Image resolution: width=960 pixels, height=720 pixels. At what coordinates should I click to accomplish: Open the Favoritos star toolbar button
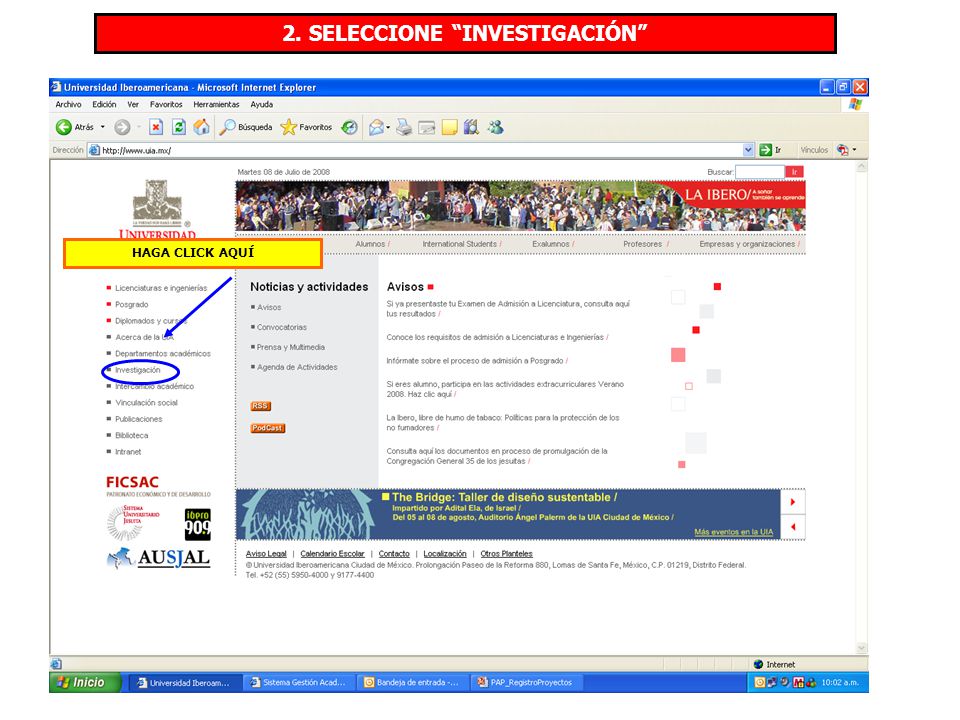coord(306,127)
